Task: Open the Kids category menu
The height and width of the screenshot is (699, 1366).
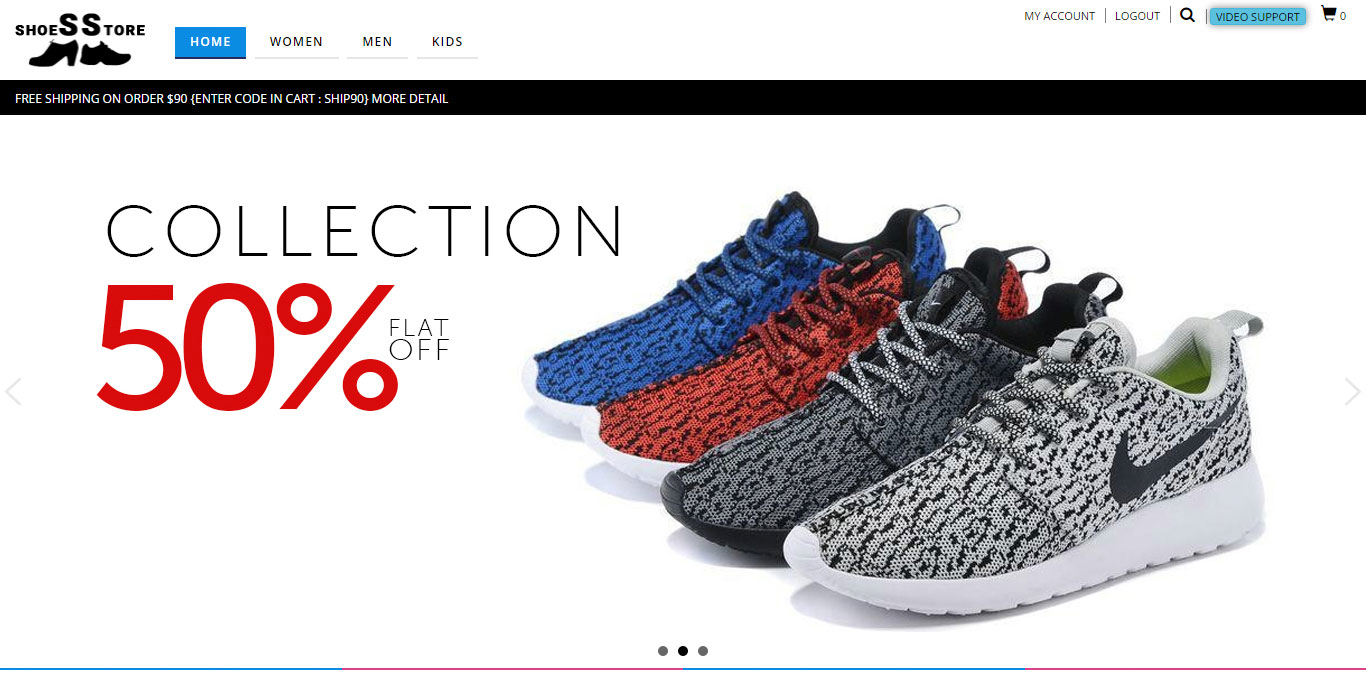Action: pos(447,42)
